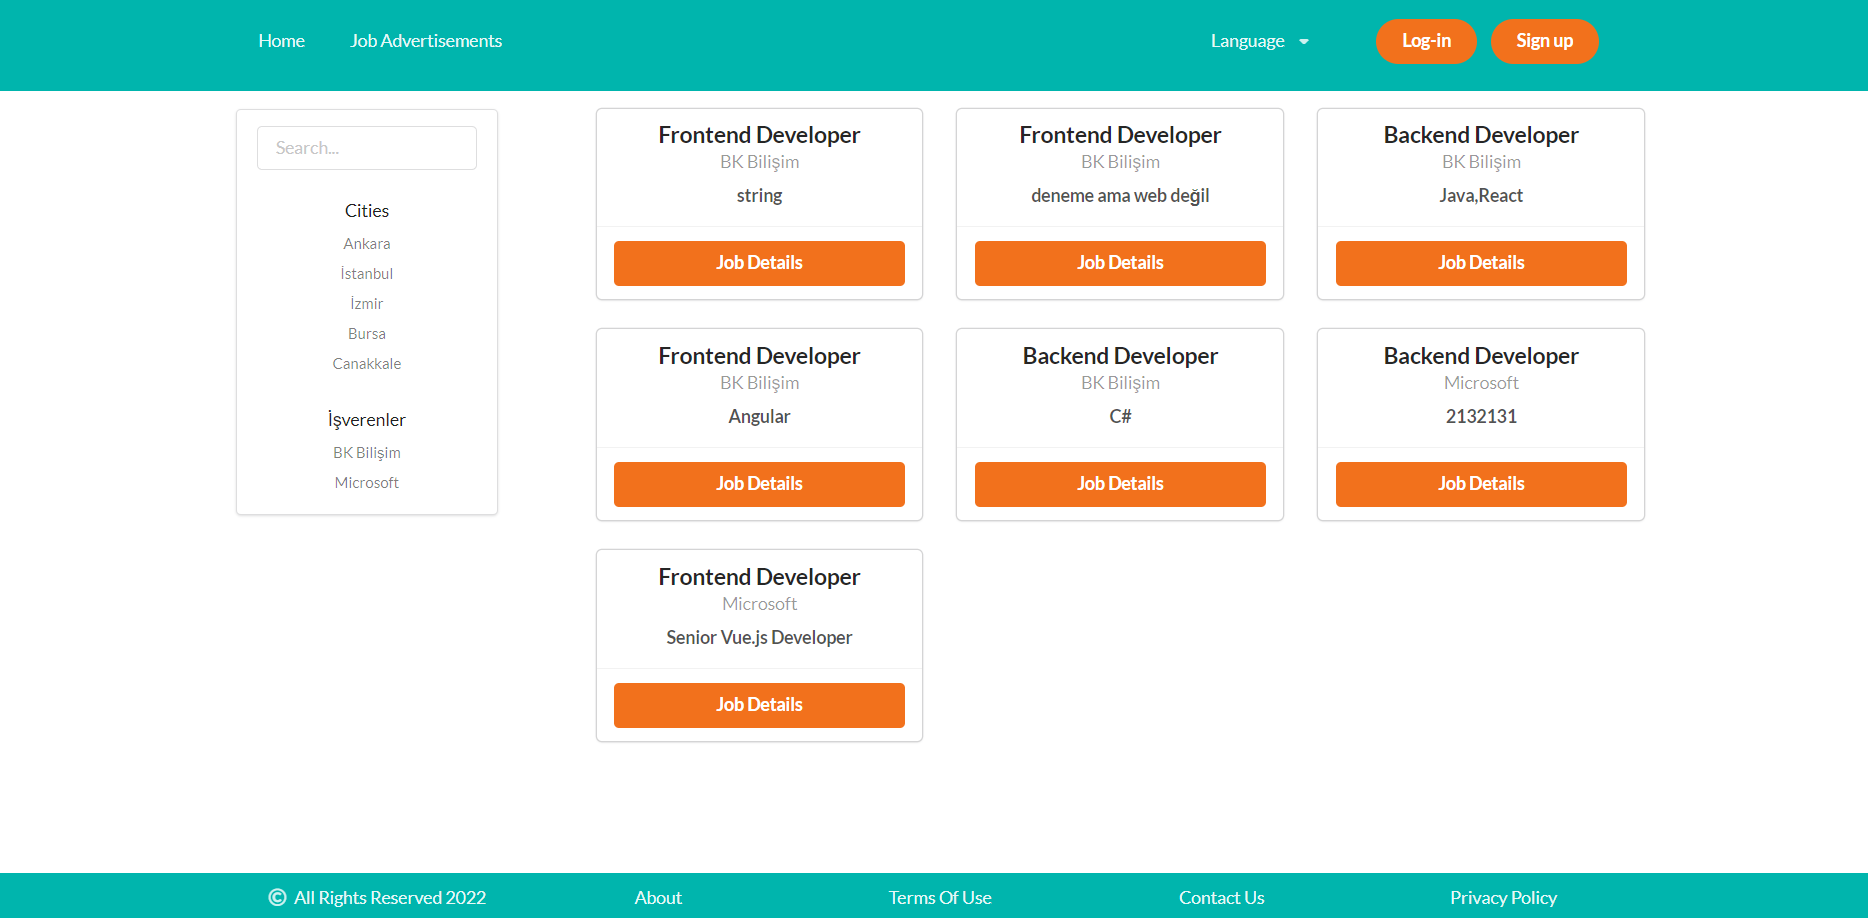Click the Log-in button

click(x=1426, y=41)
